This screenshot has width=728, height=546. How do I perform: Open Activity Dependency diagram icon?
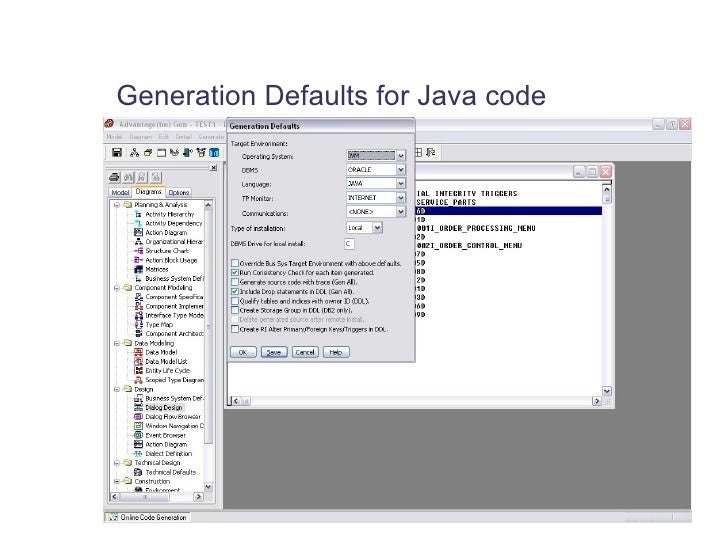[x=138, y=223]
